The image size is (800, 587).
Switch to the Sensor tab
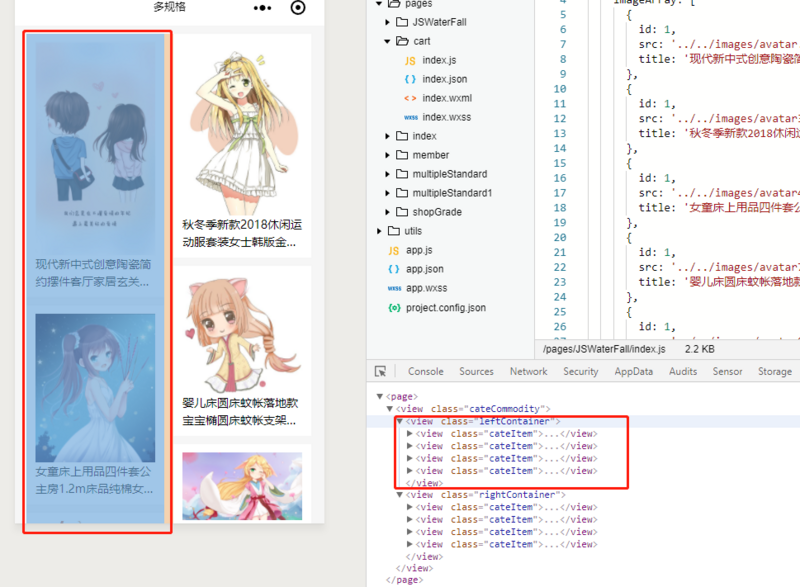tap(728, 372)
